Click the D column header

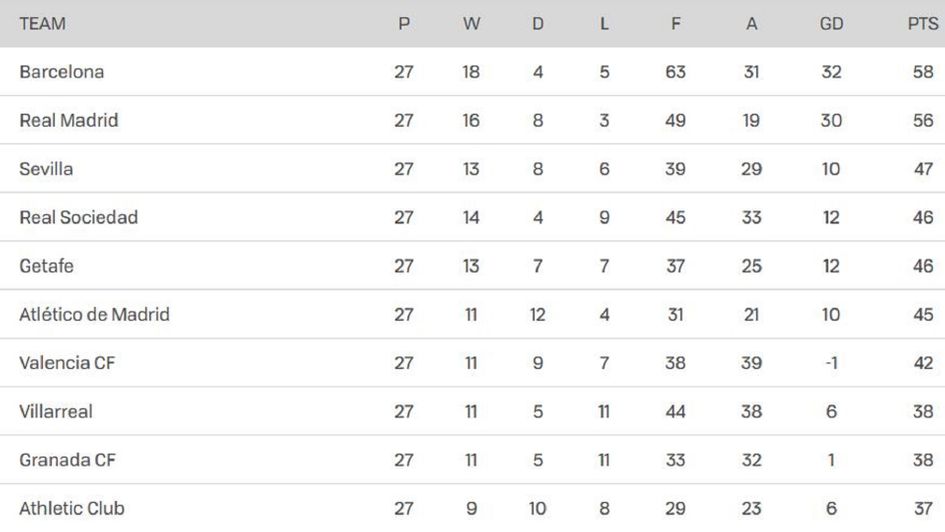(538, 24)
